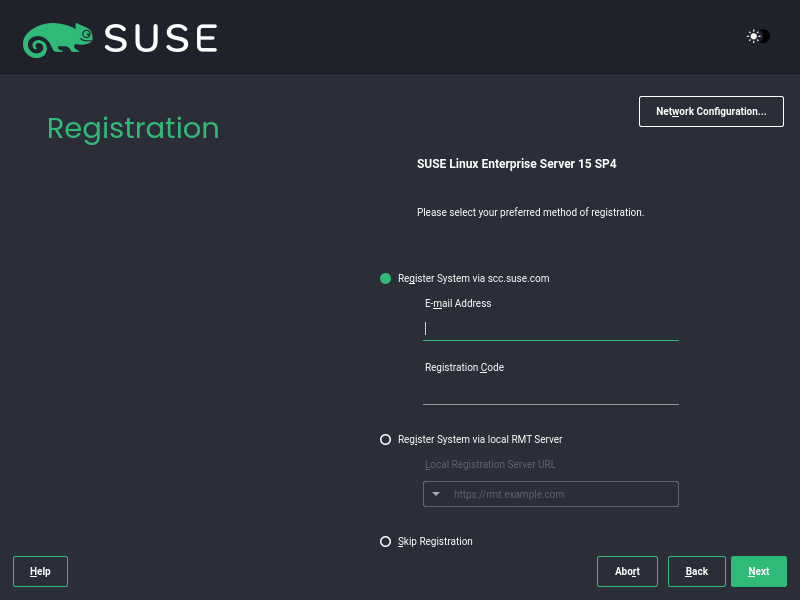
Task: Expand the Local Registration Server URL dropdown
Action: pos(436,494)
